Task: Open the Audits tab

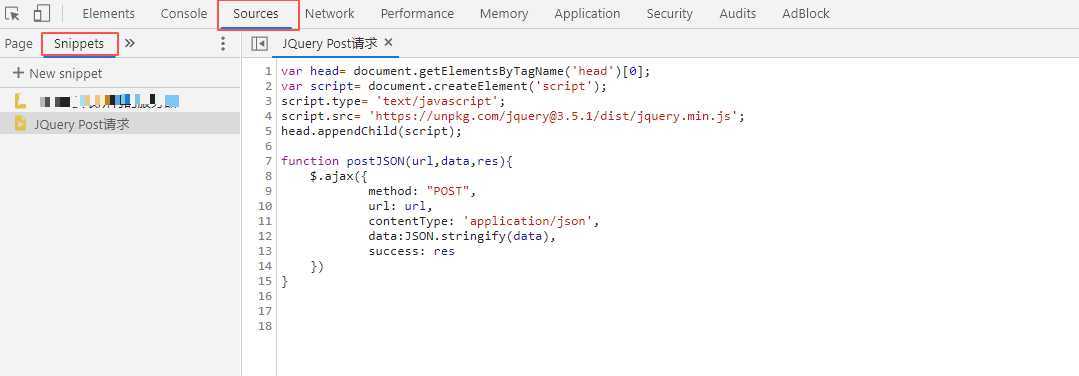Action: (x=738, y=14)
